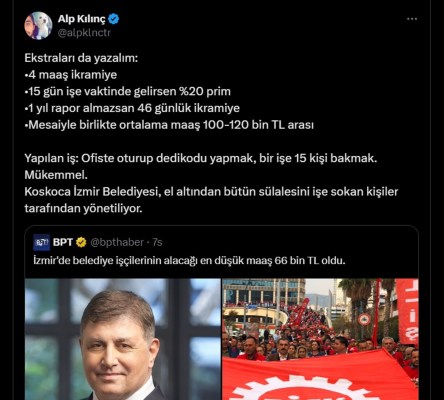Click the "100-120 bin TL arası" bullet line

(169, 125)
